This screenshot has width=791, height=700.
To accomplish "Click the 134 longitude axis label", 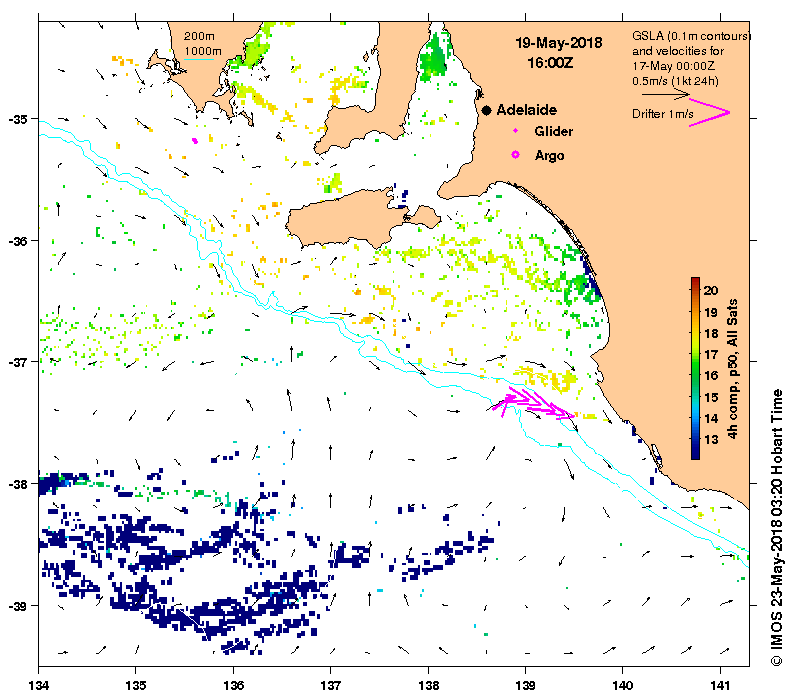I will [x=39, y=685].
